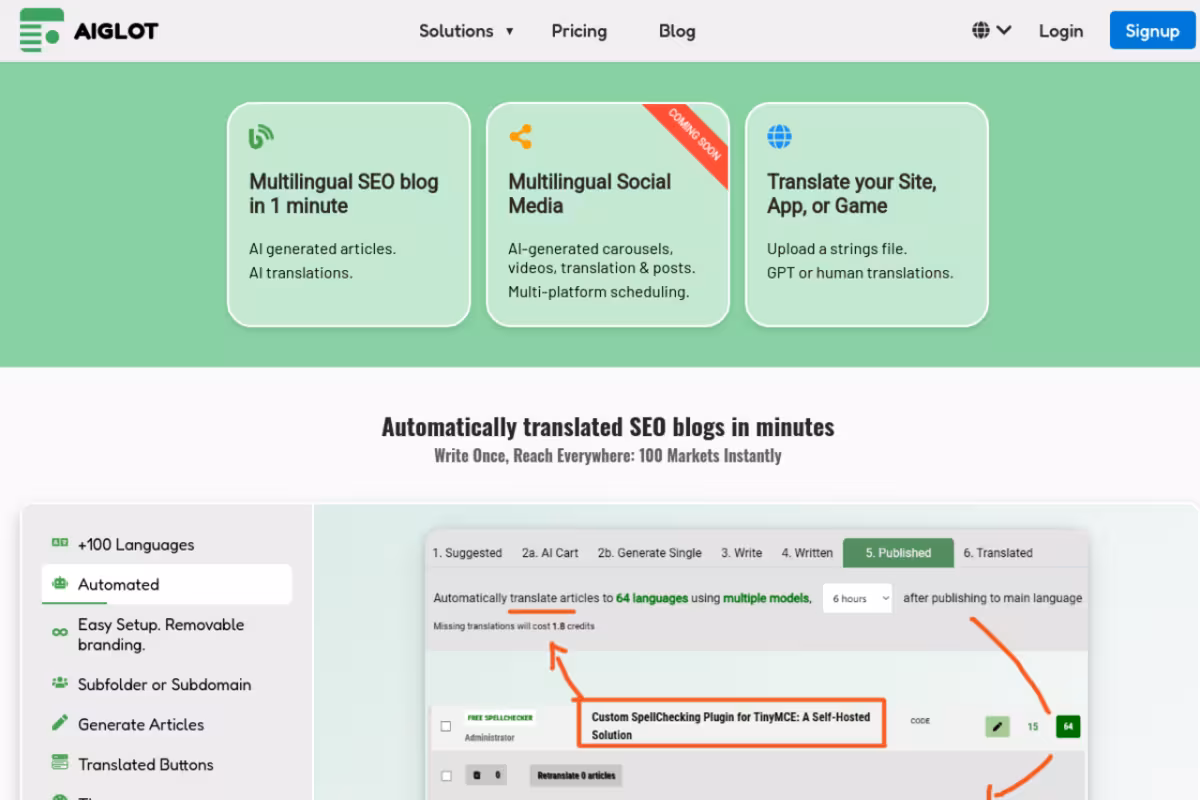Expand the chevron beside the globe icon
This screenshot has height=800, width=1200.
tap(1004, 30)
